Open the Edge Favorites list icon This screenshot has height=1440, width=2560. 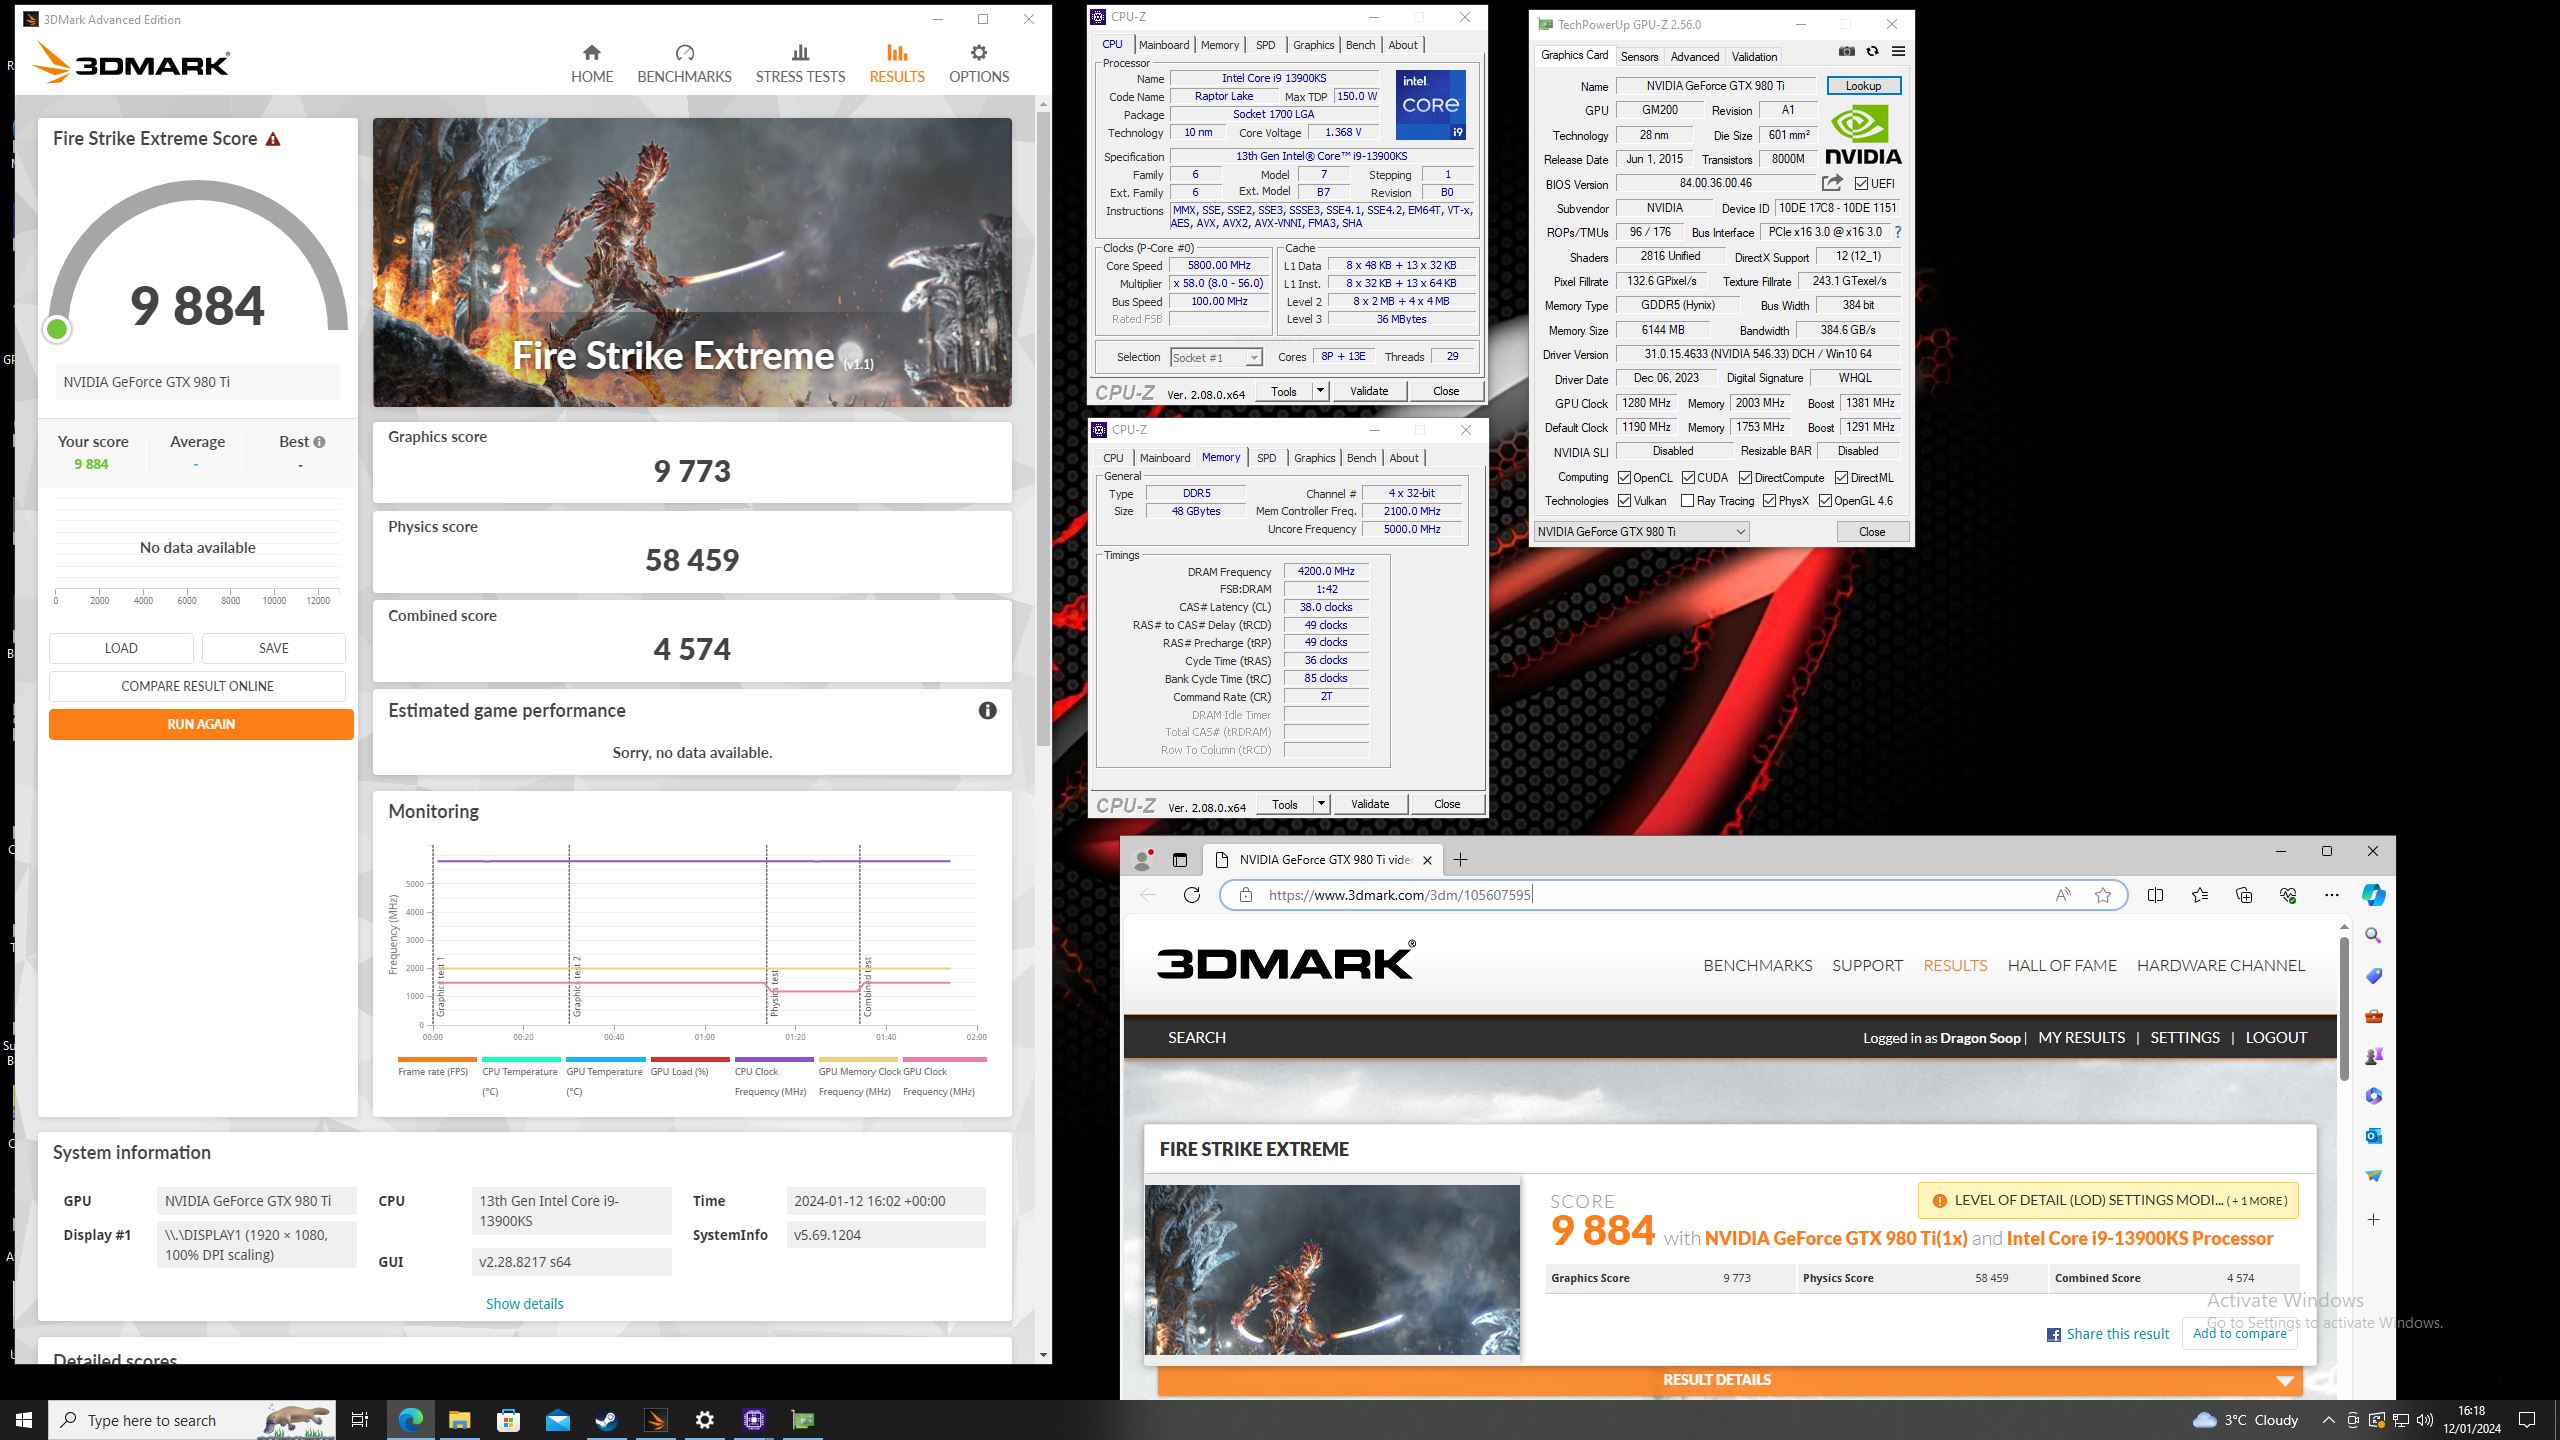tap(2199, 895)
